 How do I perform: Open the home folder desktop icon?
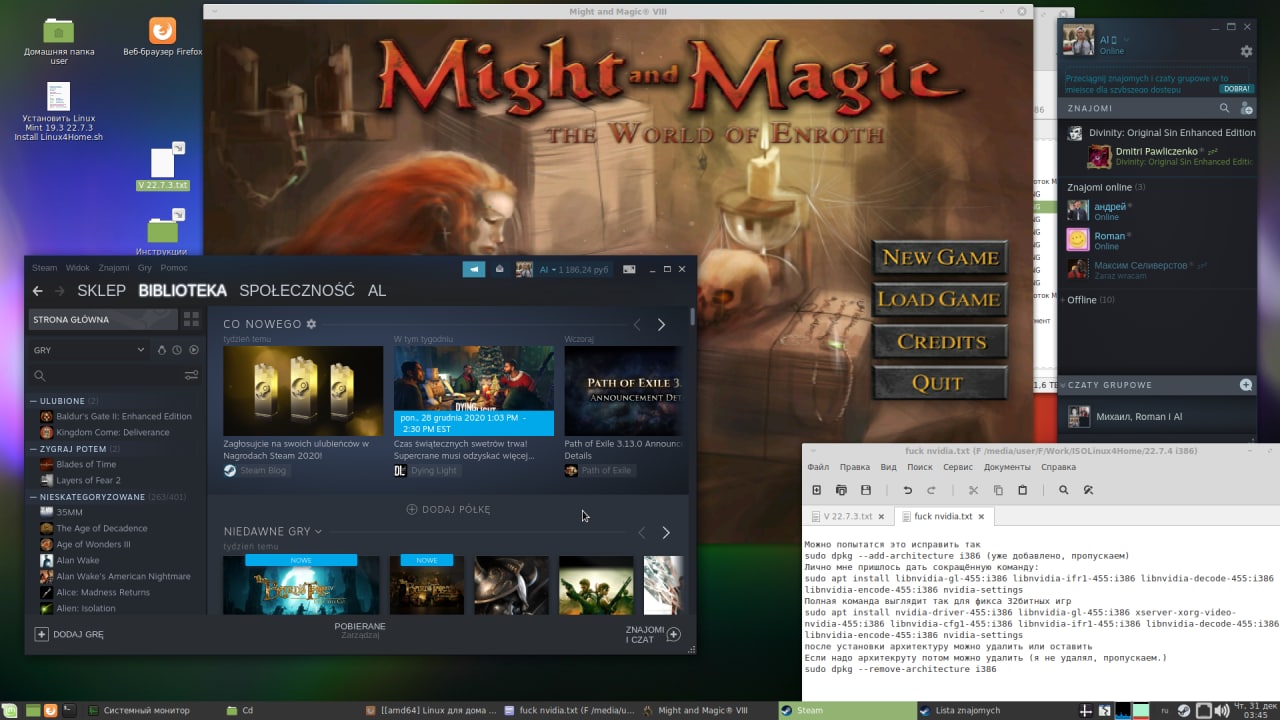point(59,31)
